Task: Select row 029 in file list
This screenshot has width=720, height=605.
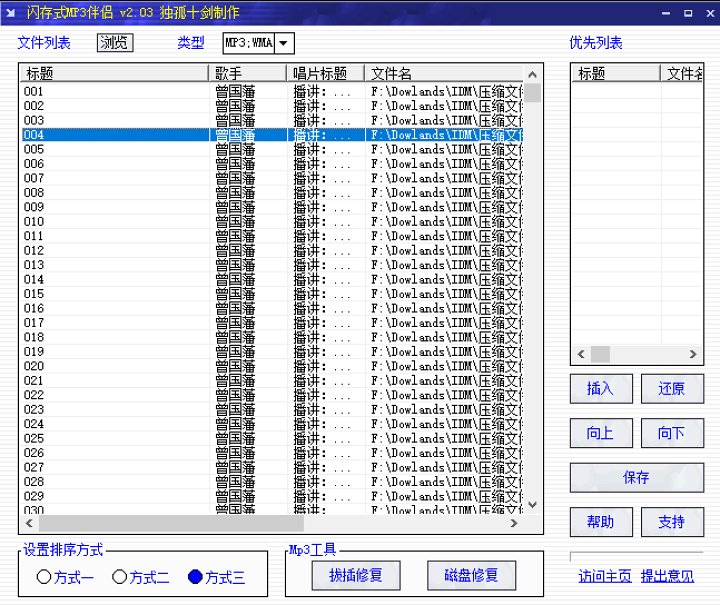Action: 272,496
